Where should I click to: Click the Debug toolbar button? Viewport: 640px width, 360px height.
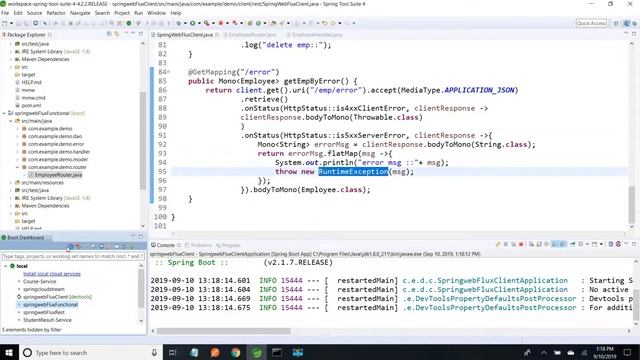tap(179, 23)
